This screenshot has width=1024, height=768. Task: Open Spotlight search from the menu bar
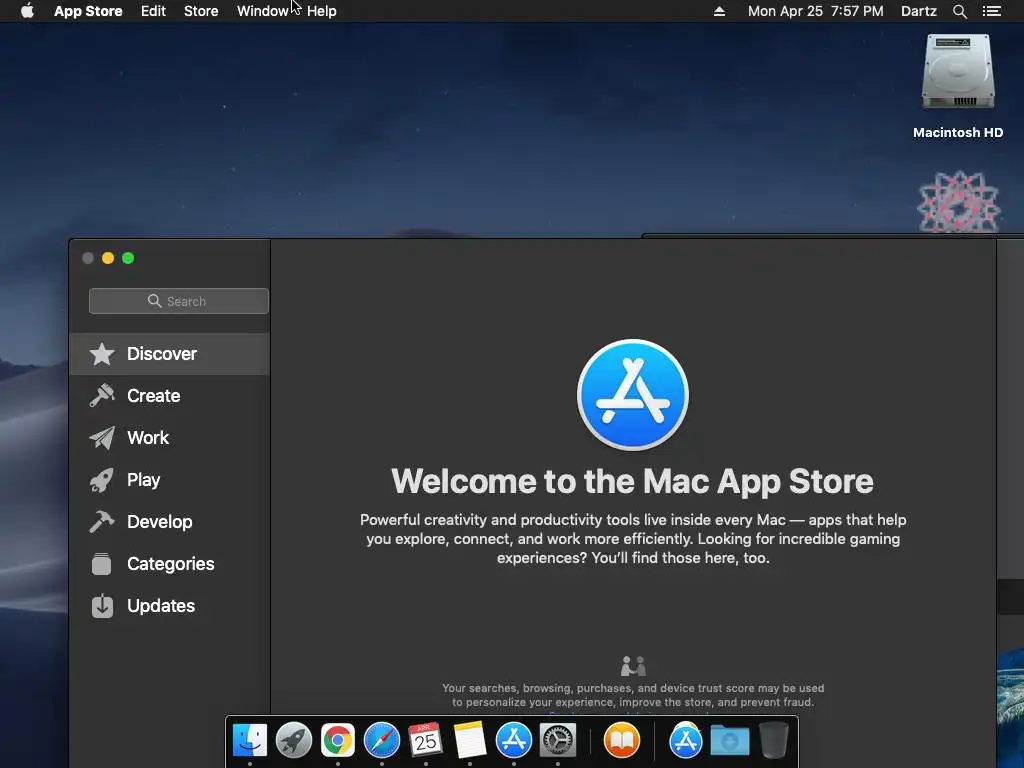(x=959, y=11)
